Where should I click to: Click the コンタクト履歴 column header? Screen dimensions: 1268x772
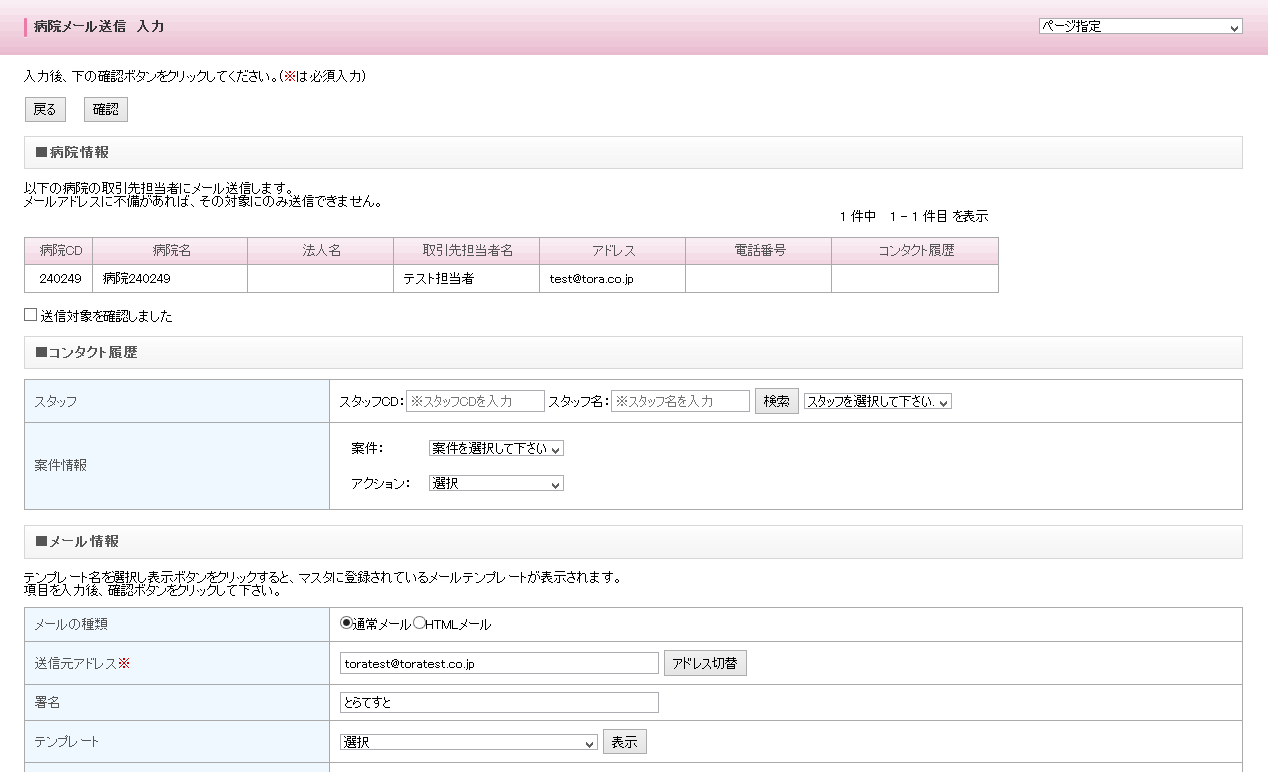tap(915, 251)
